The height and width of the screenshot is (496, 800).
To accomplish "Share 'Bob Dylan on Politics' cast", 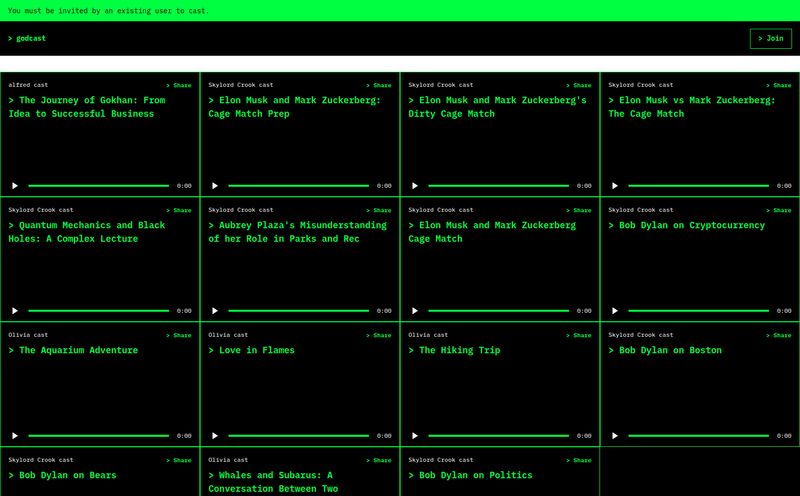I will [x=579, y=460].
